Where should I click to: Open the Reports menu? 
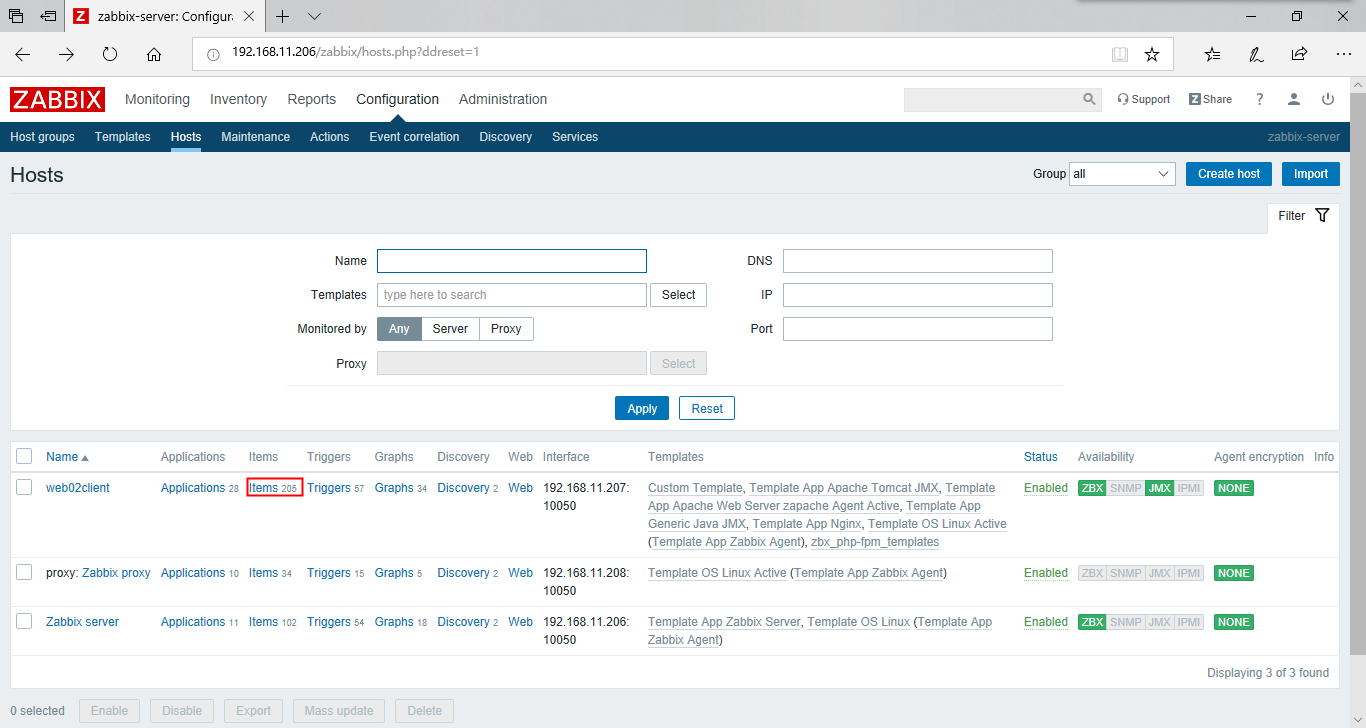(x=311, y=99)
